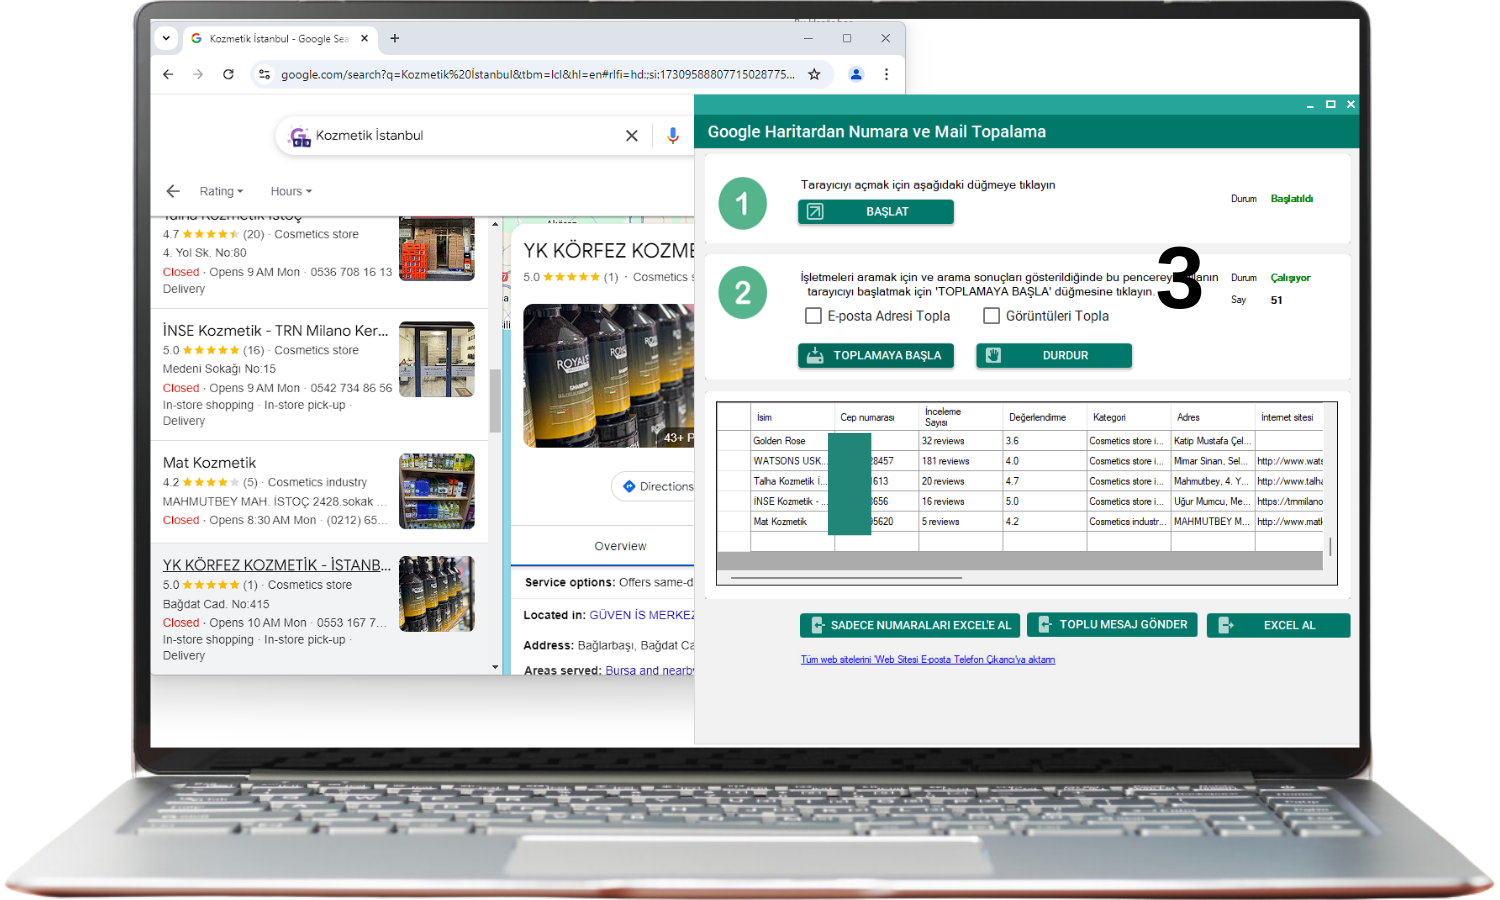This screenshot has height=900, width=1500.
Task: Click the Kategori column header
Action: click(x=1128, y=417)
